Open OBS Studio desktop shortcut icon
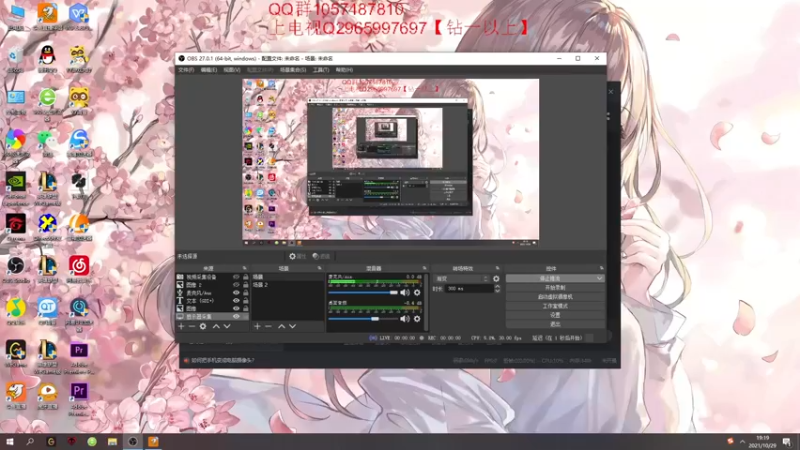The image size is (800, 450). click(16, 269)
